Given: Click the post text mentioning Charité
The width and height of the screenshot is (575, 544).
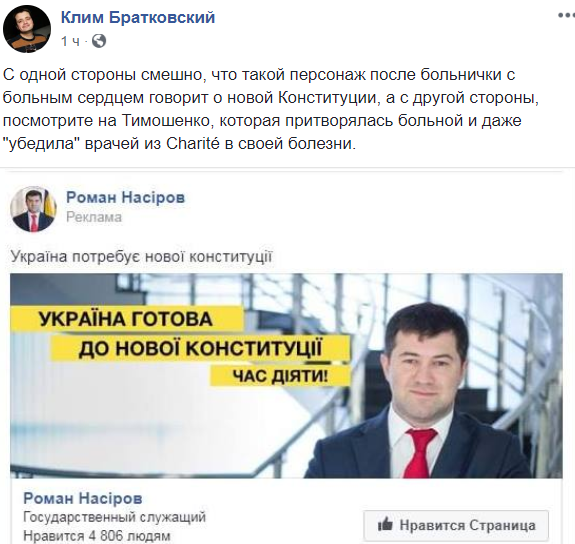Looking at the screenshot, I should [271, 109].
